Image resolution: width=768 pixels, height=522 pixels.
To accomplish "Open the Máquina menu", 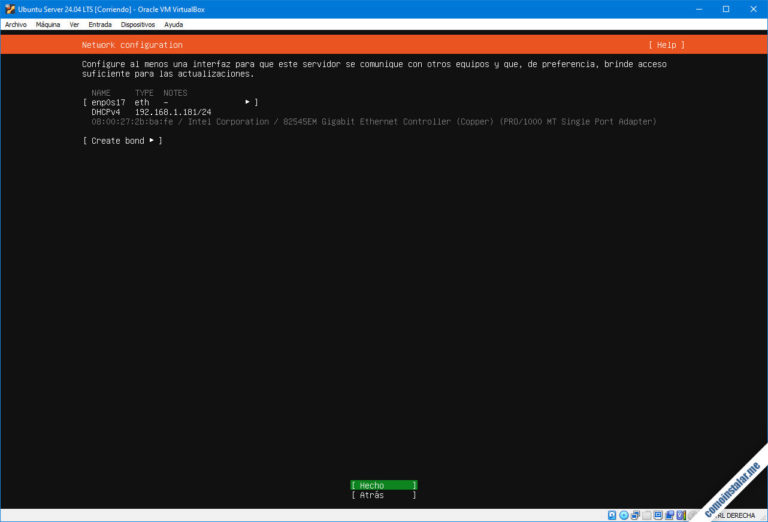I will (x=48, y=24).
